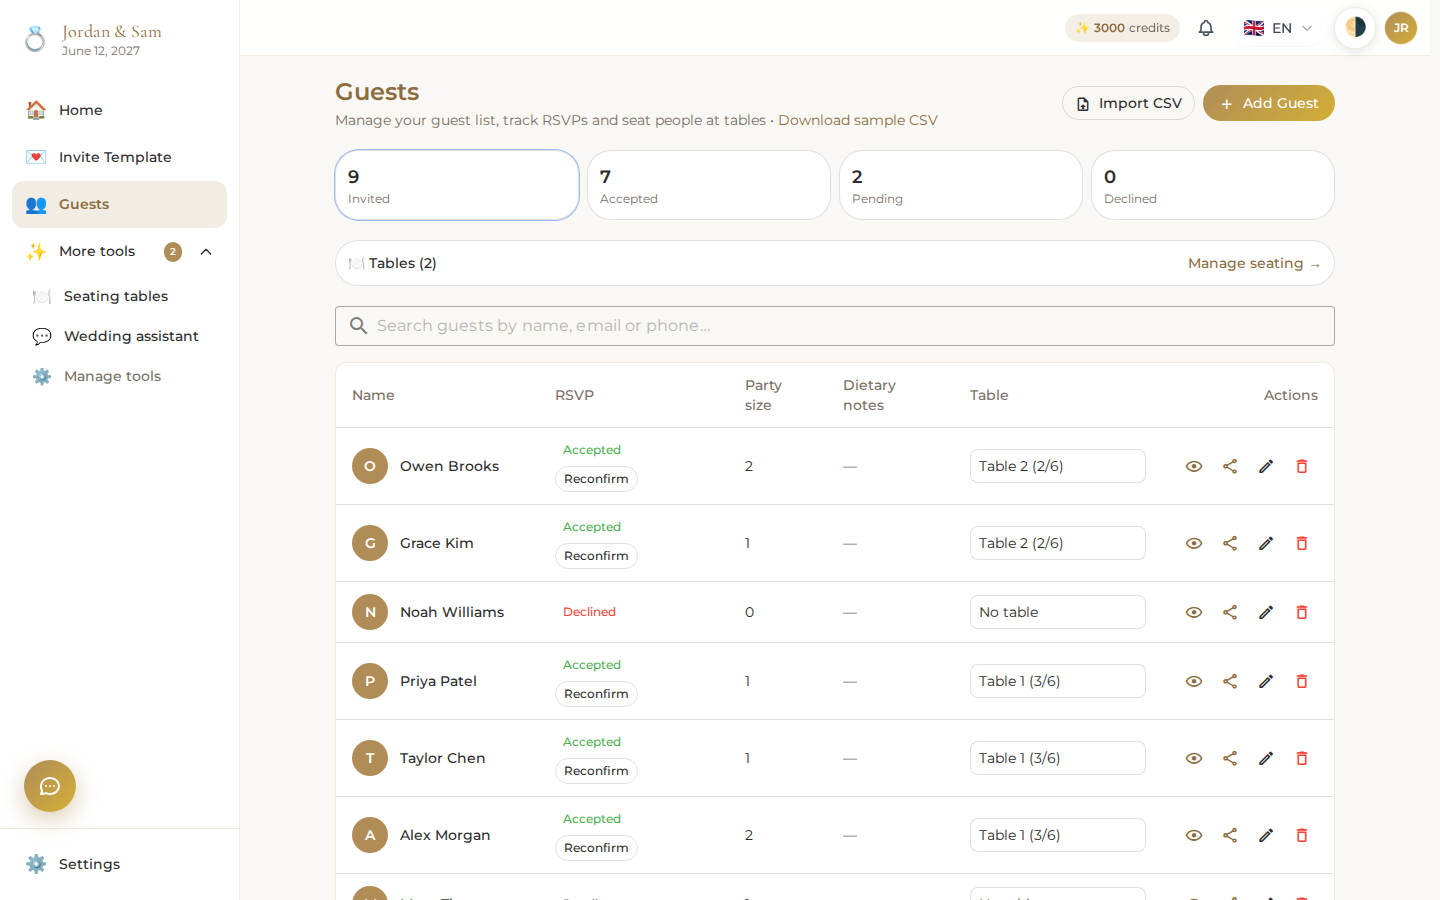Screen dimensions: 1440x900
Task: Edit Alex Morgan with the pencil icon
Action: point(1266,835)
